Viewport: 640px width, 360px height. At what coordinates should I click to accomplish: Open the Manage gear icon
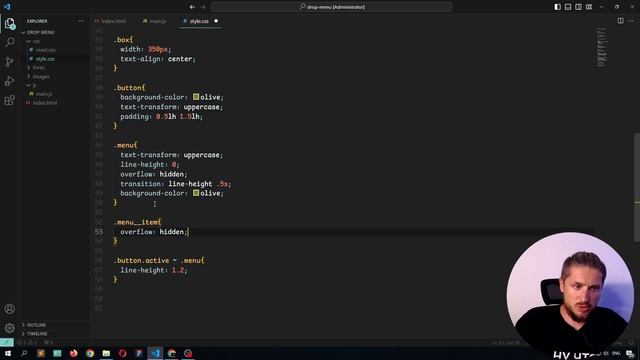tap(10, 328)
